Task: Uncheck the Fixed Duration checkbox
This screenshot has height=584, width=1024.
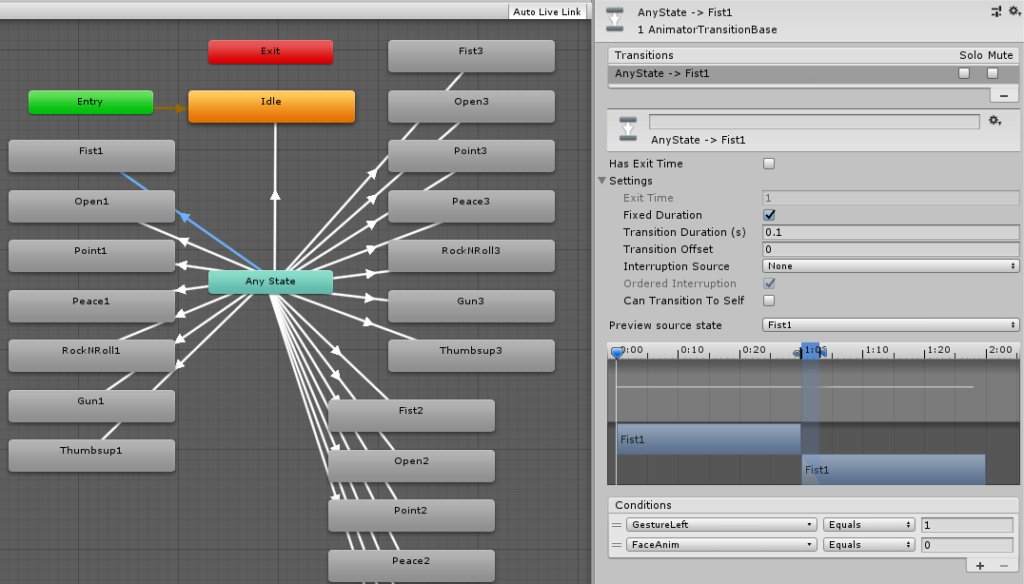Action: (x=769, y=215)
